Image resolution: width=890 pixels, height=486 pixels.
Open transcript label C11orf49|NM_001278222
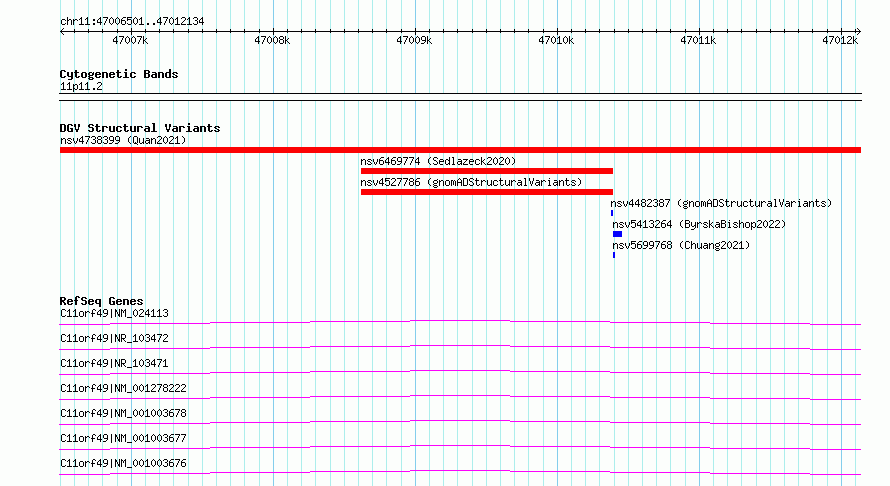123,388
